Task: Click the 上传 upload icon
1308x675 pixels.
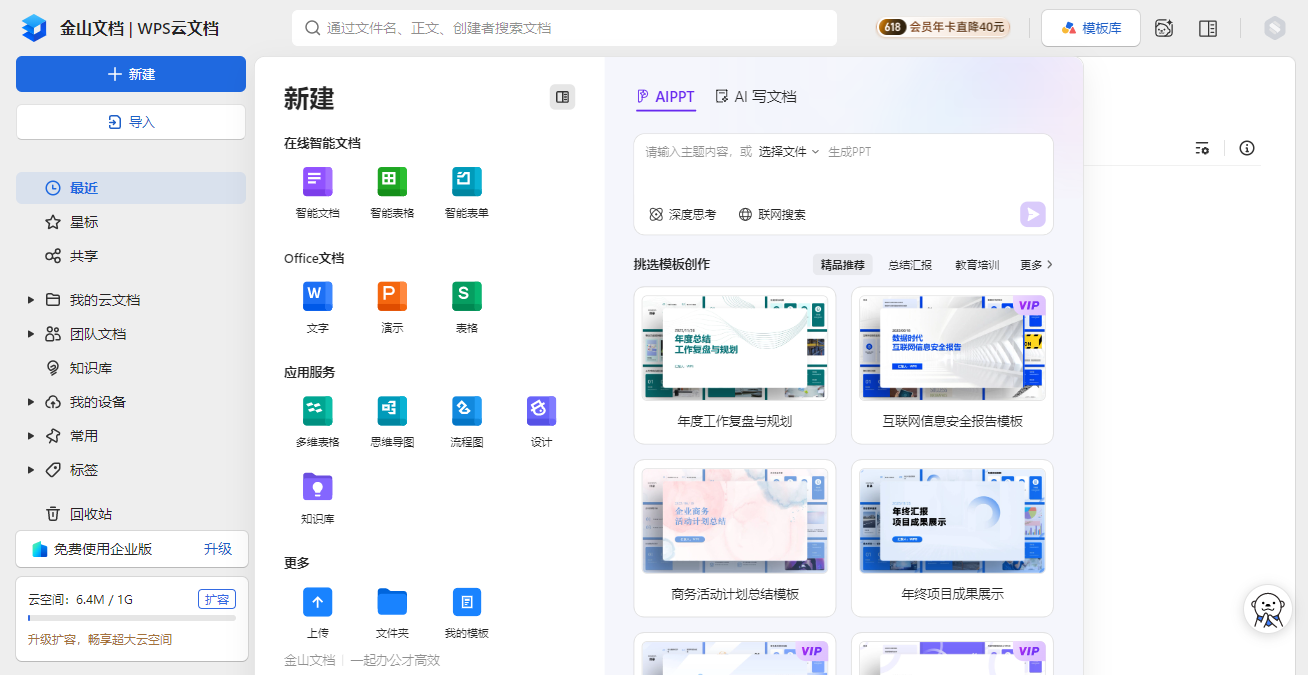Action: tap(317, 601)
